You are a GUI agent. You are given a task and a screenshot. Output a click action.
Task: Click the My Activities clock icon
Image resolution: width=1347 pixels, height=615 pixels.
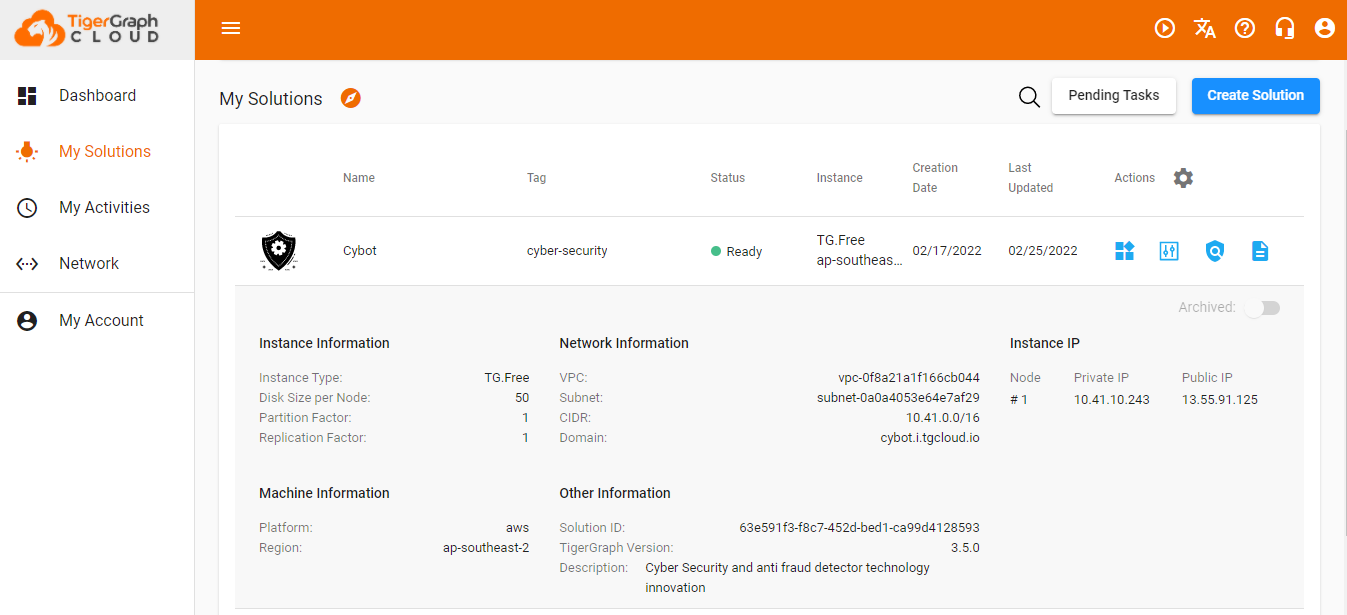pyautogui.click(x=27, y=208)
